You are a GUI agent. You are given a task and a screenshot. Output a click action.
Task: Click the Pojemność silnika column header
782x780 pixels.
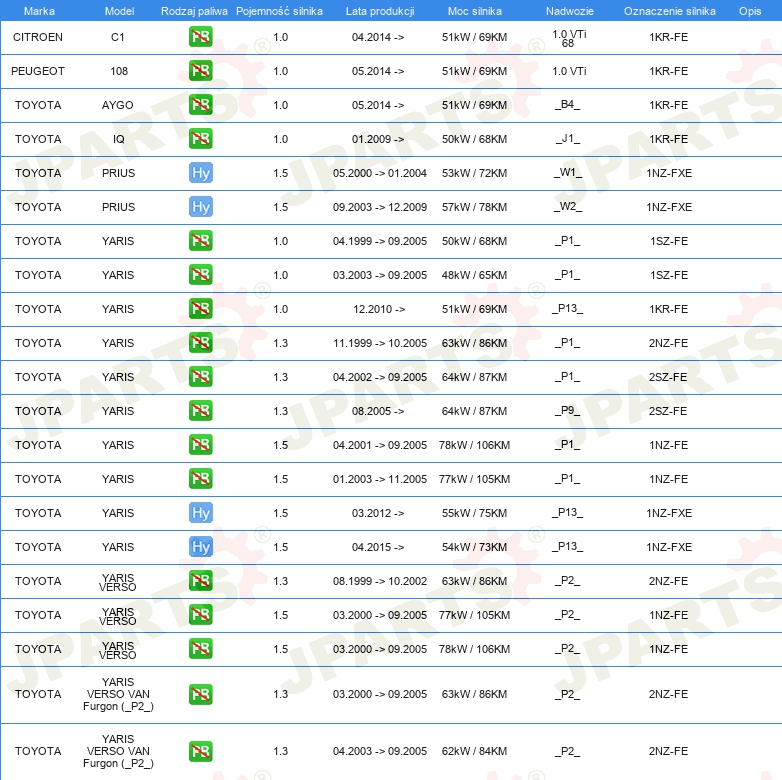[x=279, y=11]
